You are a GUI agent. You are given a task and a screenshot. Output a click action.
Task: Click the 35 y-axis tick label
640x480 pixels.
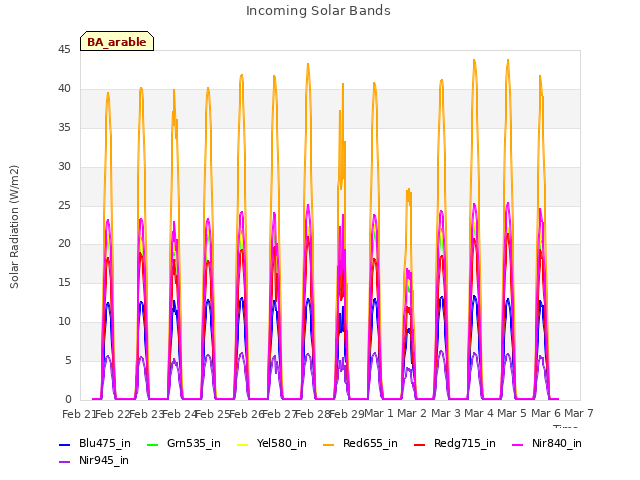(64, 128)
